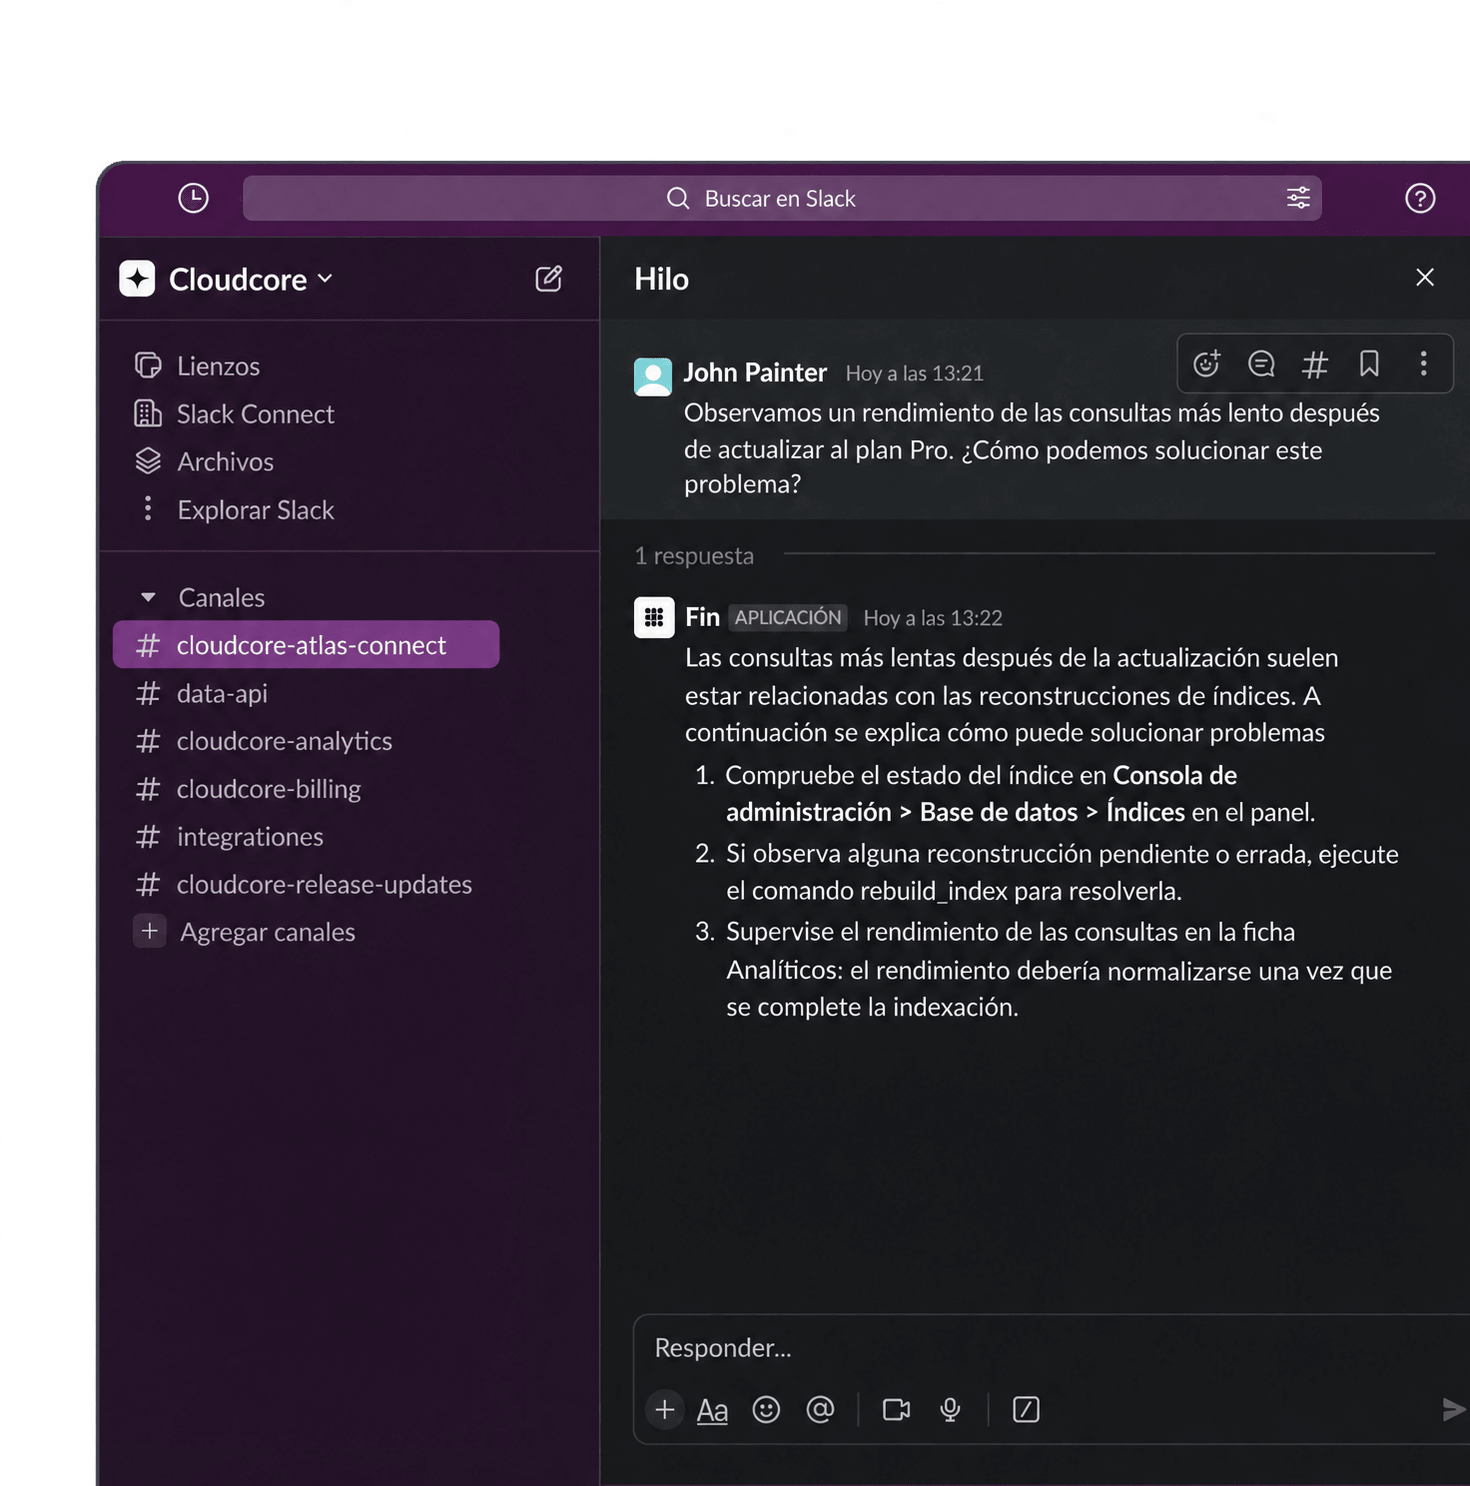
Task: Open Lienzos in the sidebar
Action: point(198,366)
